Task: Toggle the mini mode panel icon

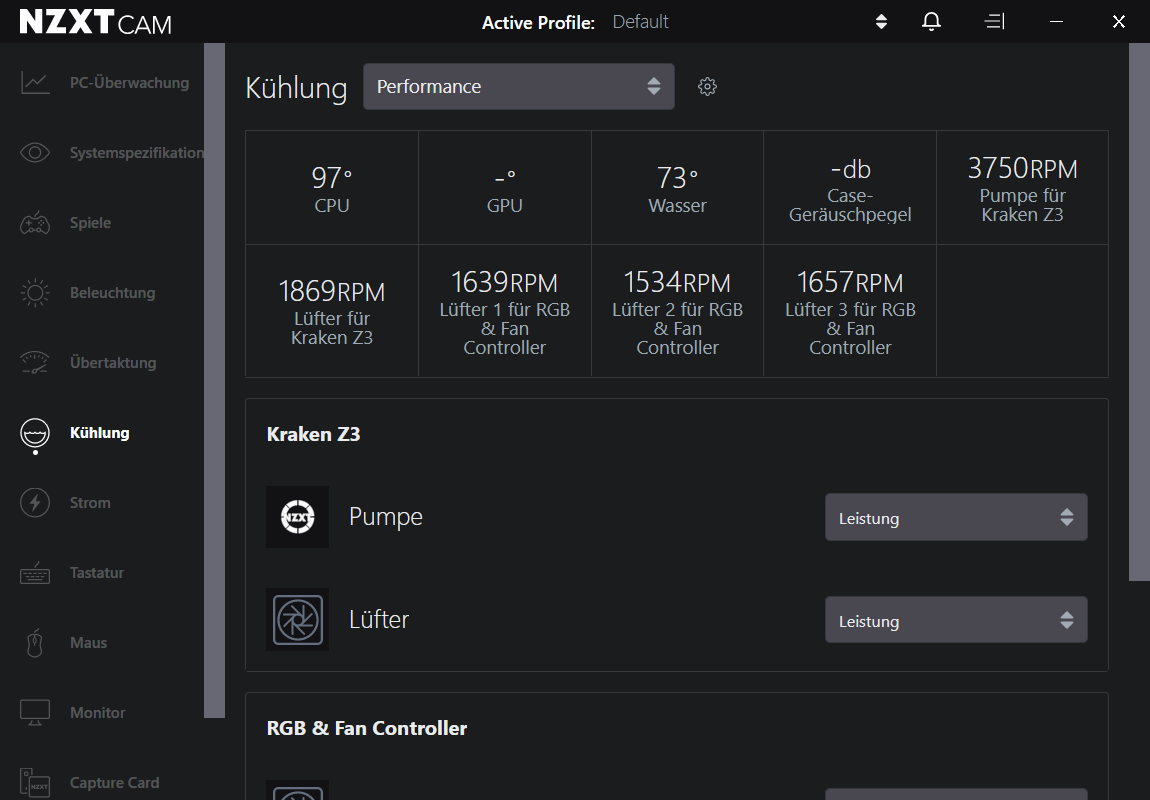Action: point(995,21)
